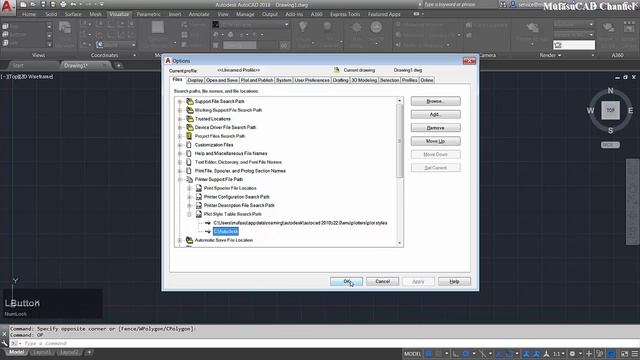Expand Printer Configuration Search Path node
Screen dimensions: 640x360
point(189,197)
